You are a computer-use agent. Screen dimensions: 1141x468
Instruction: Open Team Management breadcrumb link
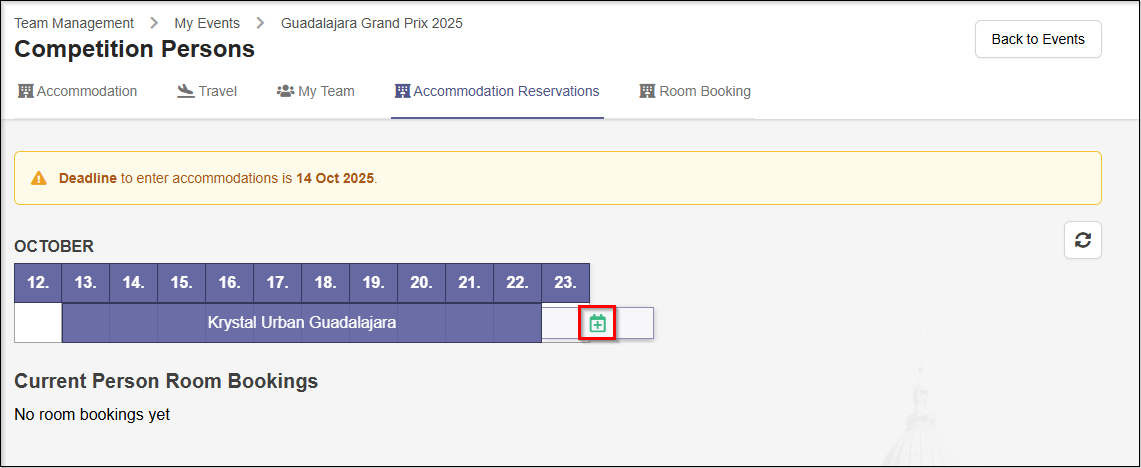coord(74,23)
